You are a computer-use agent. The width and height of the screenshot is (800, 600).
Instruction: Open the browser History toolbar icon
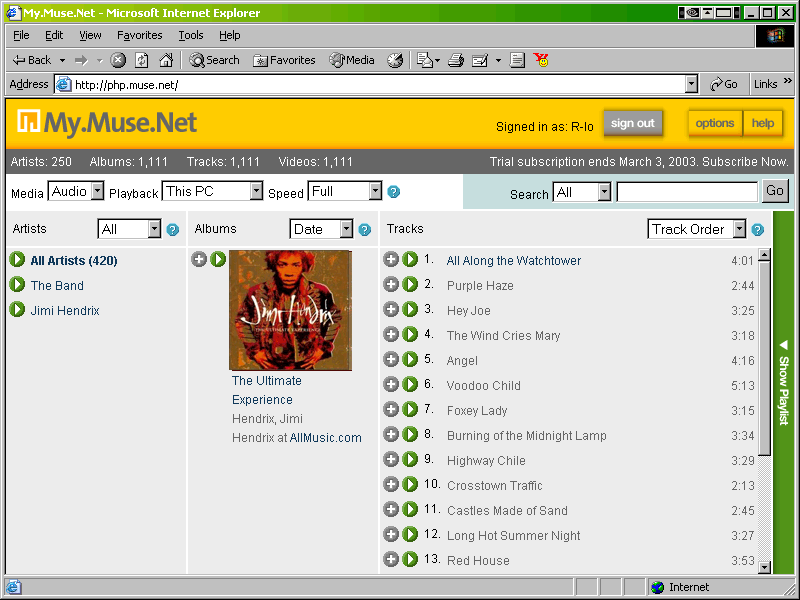(x=395, y=60)
